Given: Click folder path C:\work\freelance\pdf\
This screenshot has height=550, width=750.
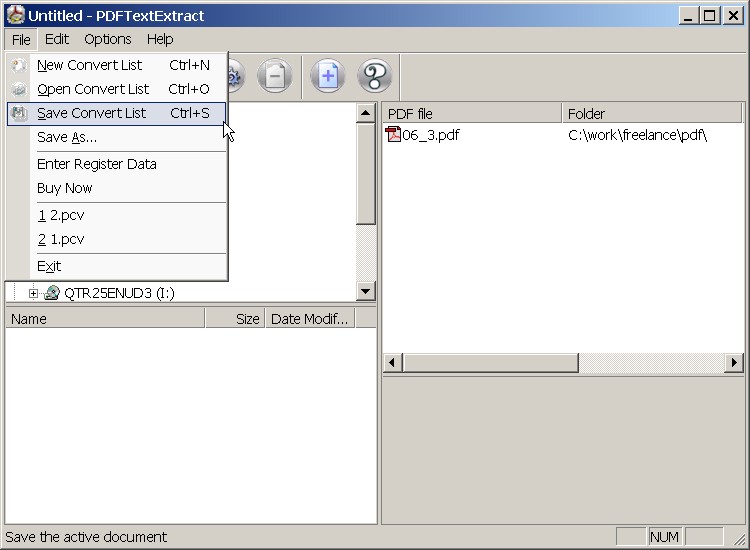Looking at the screenshot, I should (x=637, y=135).
